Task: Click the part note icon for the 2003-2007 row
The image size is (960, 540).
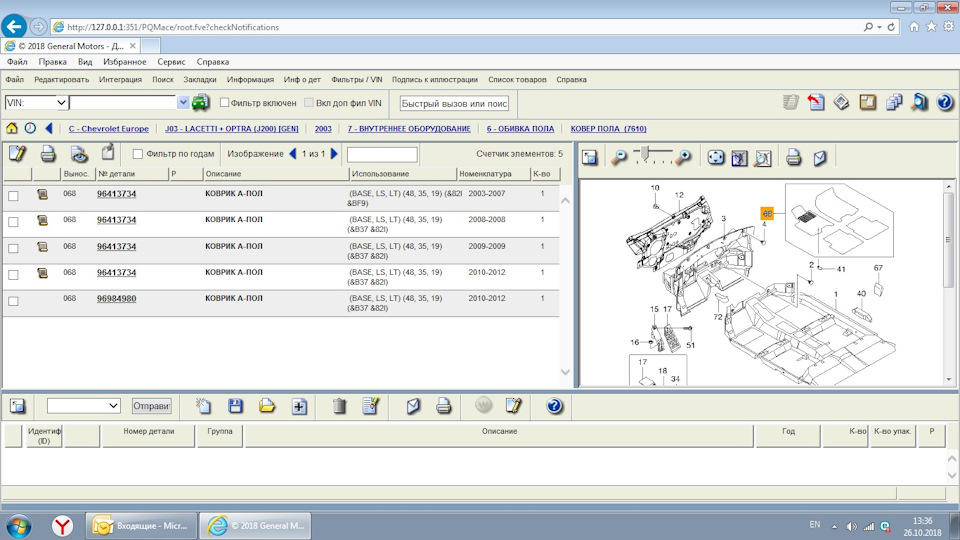Action: pos(42,194)
